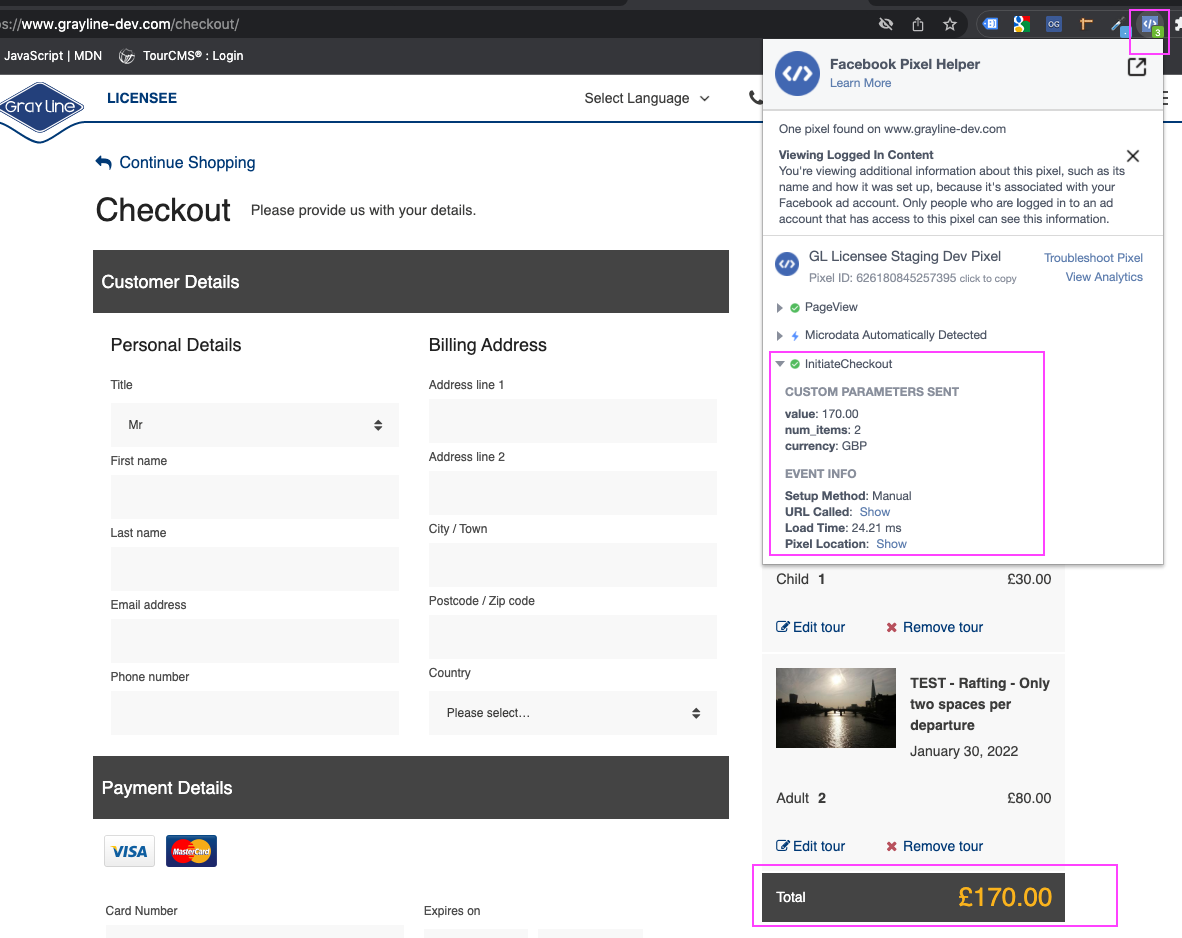Open the orange ruler extension icon
This screenshot has width=1182, height=938.
(1086, 24)
